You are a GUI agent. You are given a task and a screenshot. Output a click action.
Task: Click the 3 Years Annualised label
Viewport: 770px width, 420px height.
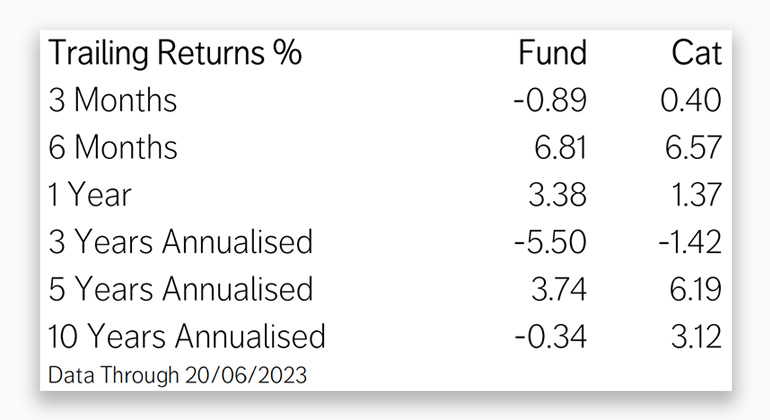[181, 241]
